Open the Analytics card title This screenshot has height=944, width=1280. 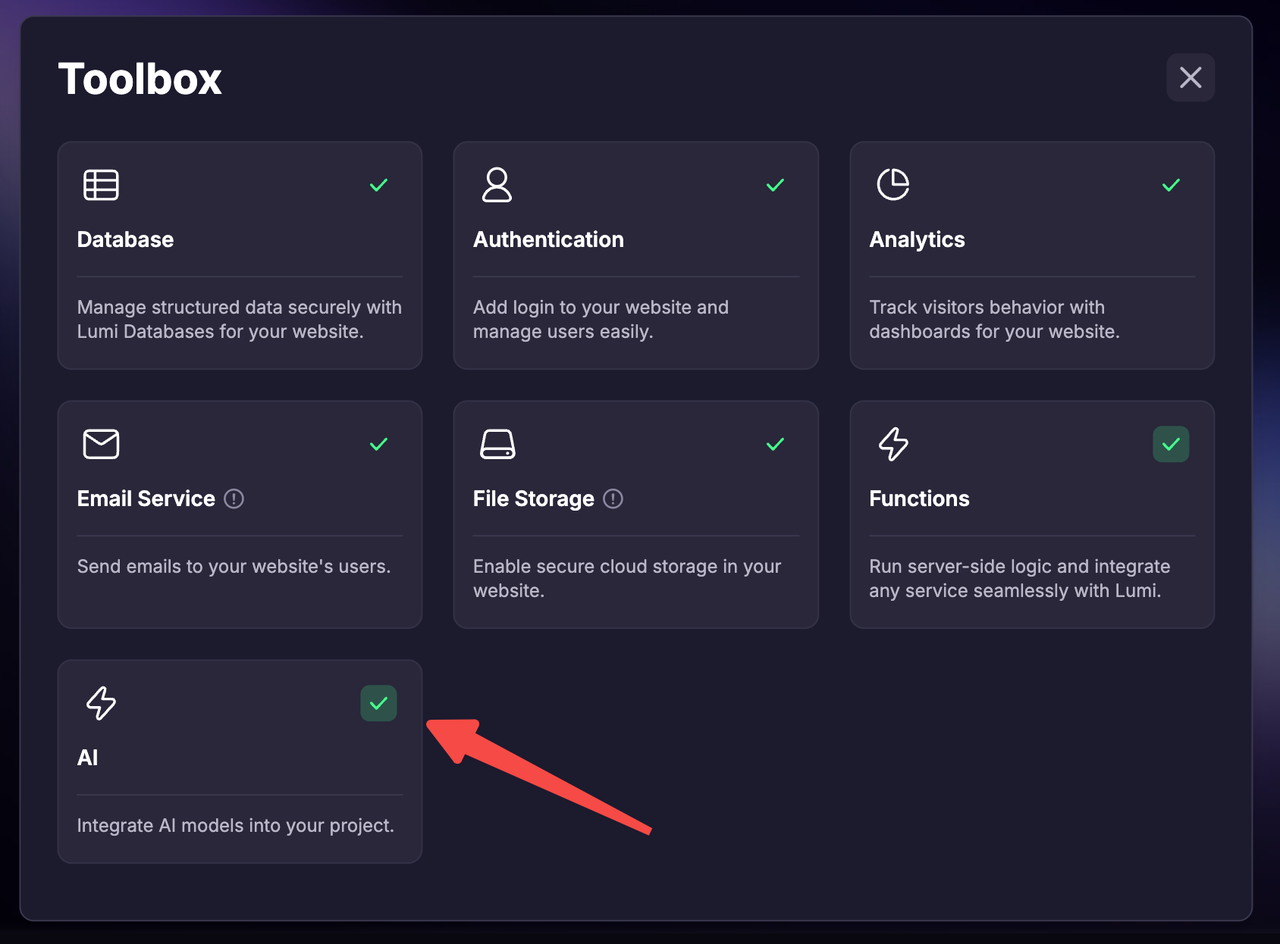coord(917,240)
